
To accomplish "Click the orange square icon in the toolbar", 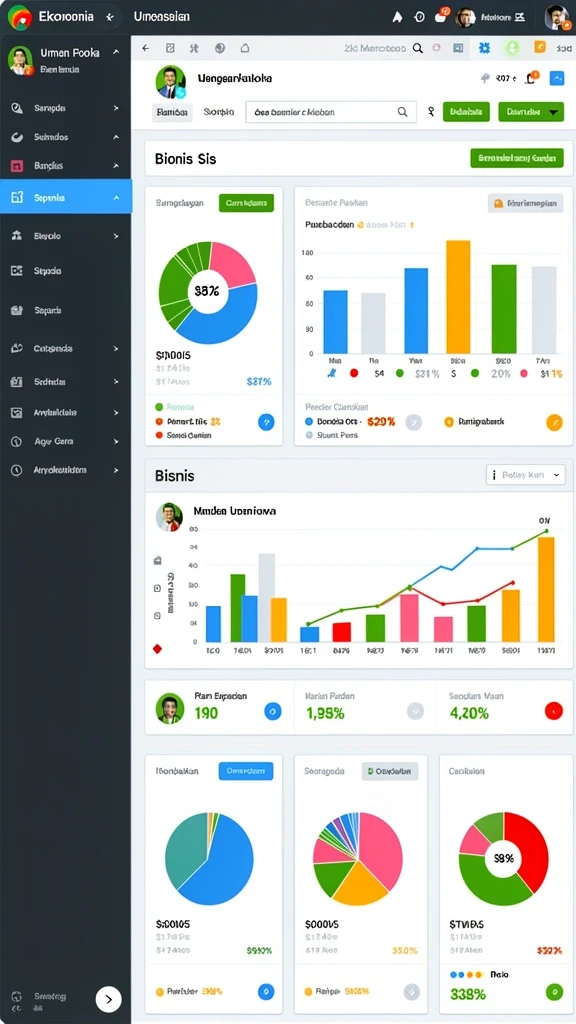I will click(540, 46).
